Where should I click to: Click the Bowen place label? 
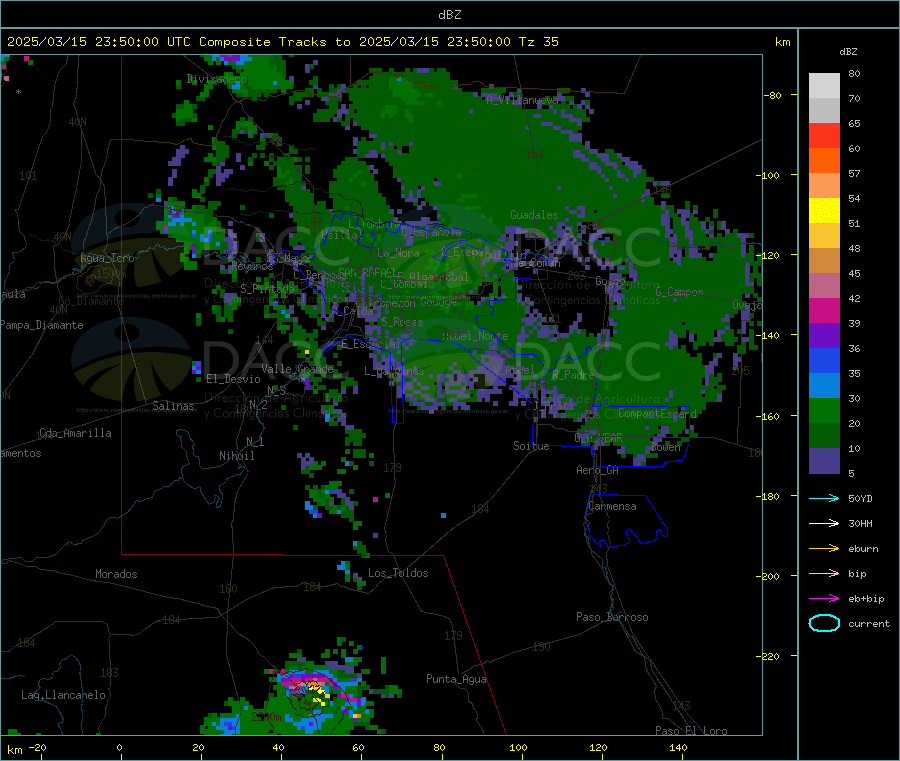666,447
